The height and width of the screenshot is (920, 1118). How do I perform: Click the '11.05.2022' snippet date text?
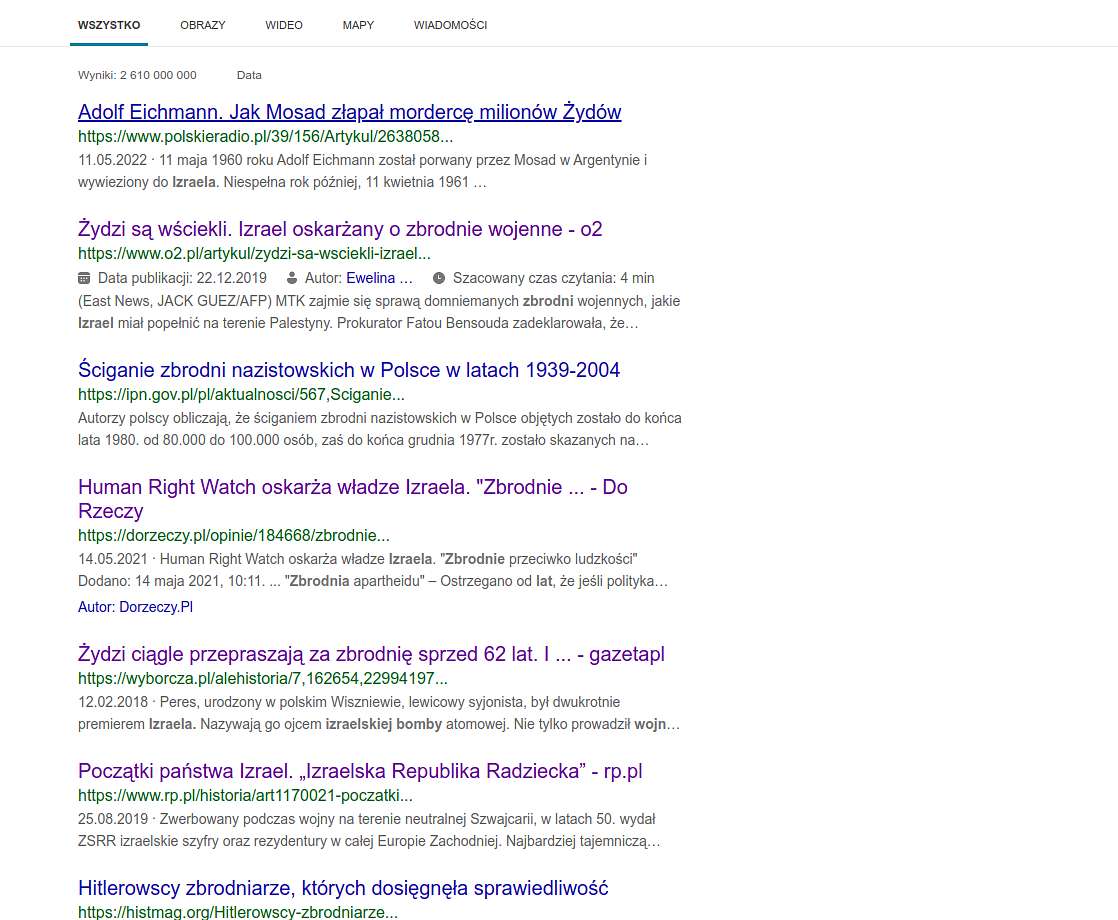(x=112, y=160)
